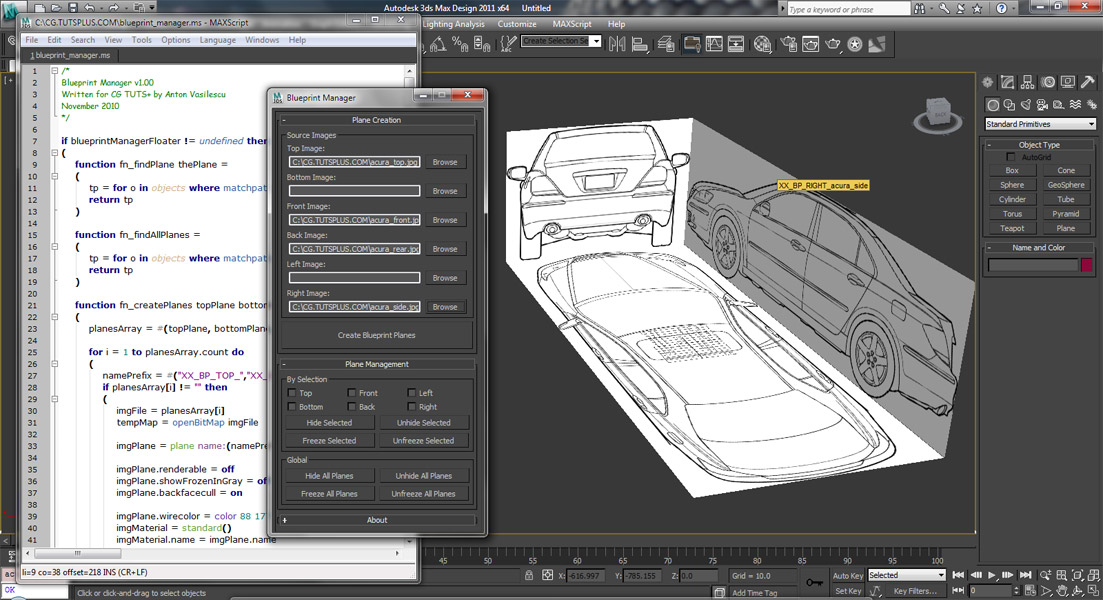The width and height of the screenshot is (1103, 600).
Task: Expand the About rollout
Action: (x=377, y=520)
